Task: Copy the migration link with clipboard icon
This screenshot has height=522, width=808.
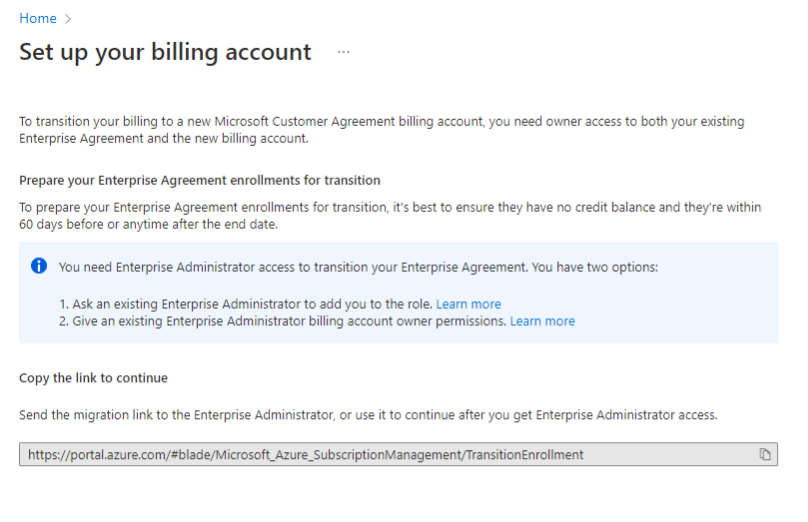Action: [765, 454]
